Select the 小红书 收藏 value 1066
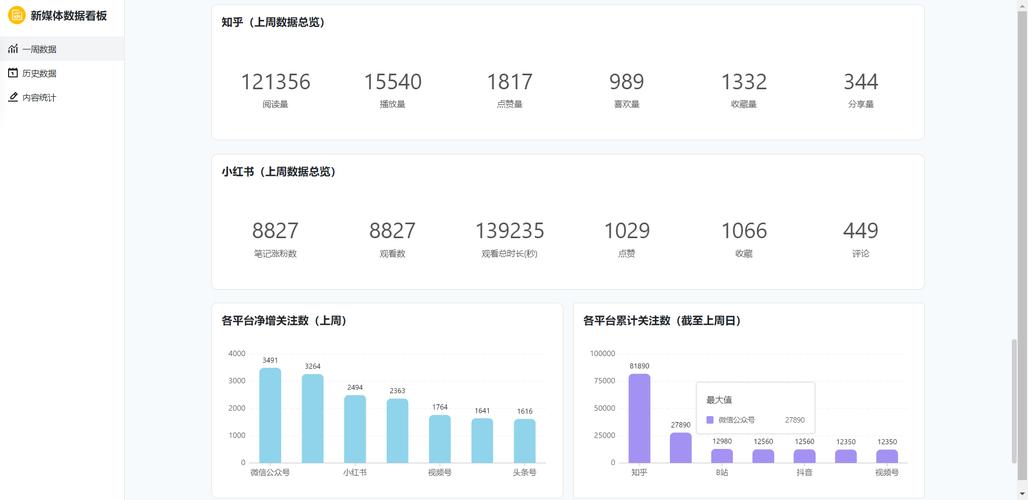The height and width of the screenshot is (500, 1028). [744, 231]
